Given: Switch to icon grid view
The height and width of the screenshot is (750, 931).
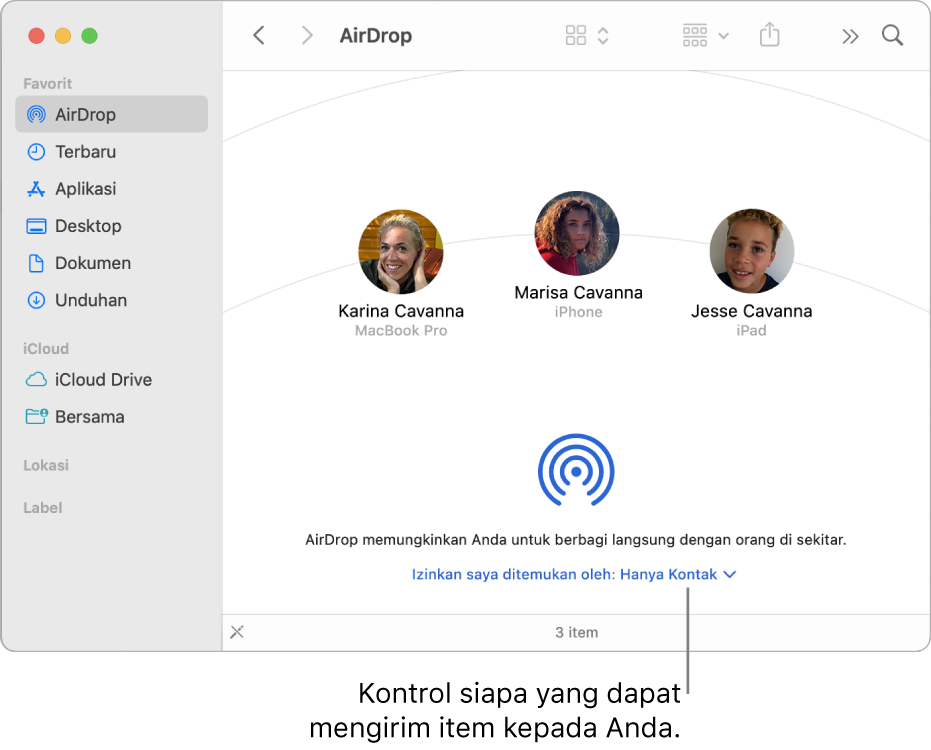Looking at the screenshot, I should [575, 36].
